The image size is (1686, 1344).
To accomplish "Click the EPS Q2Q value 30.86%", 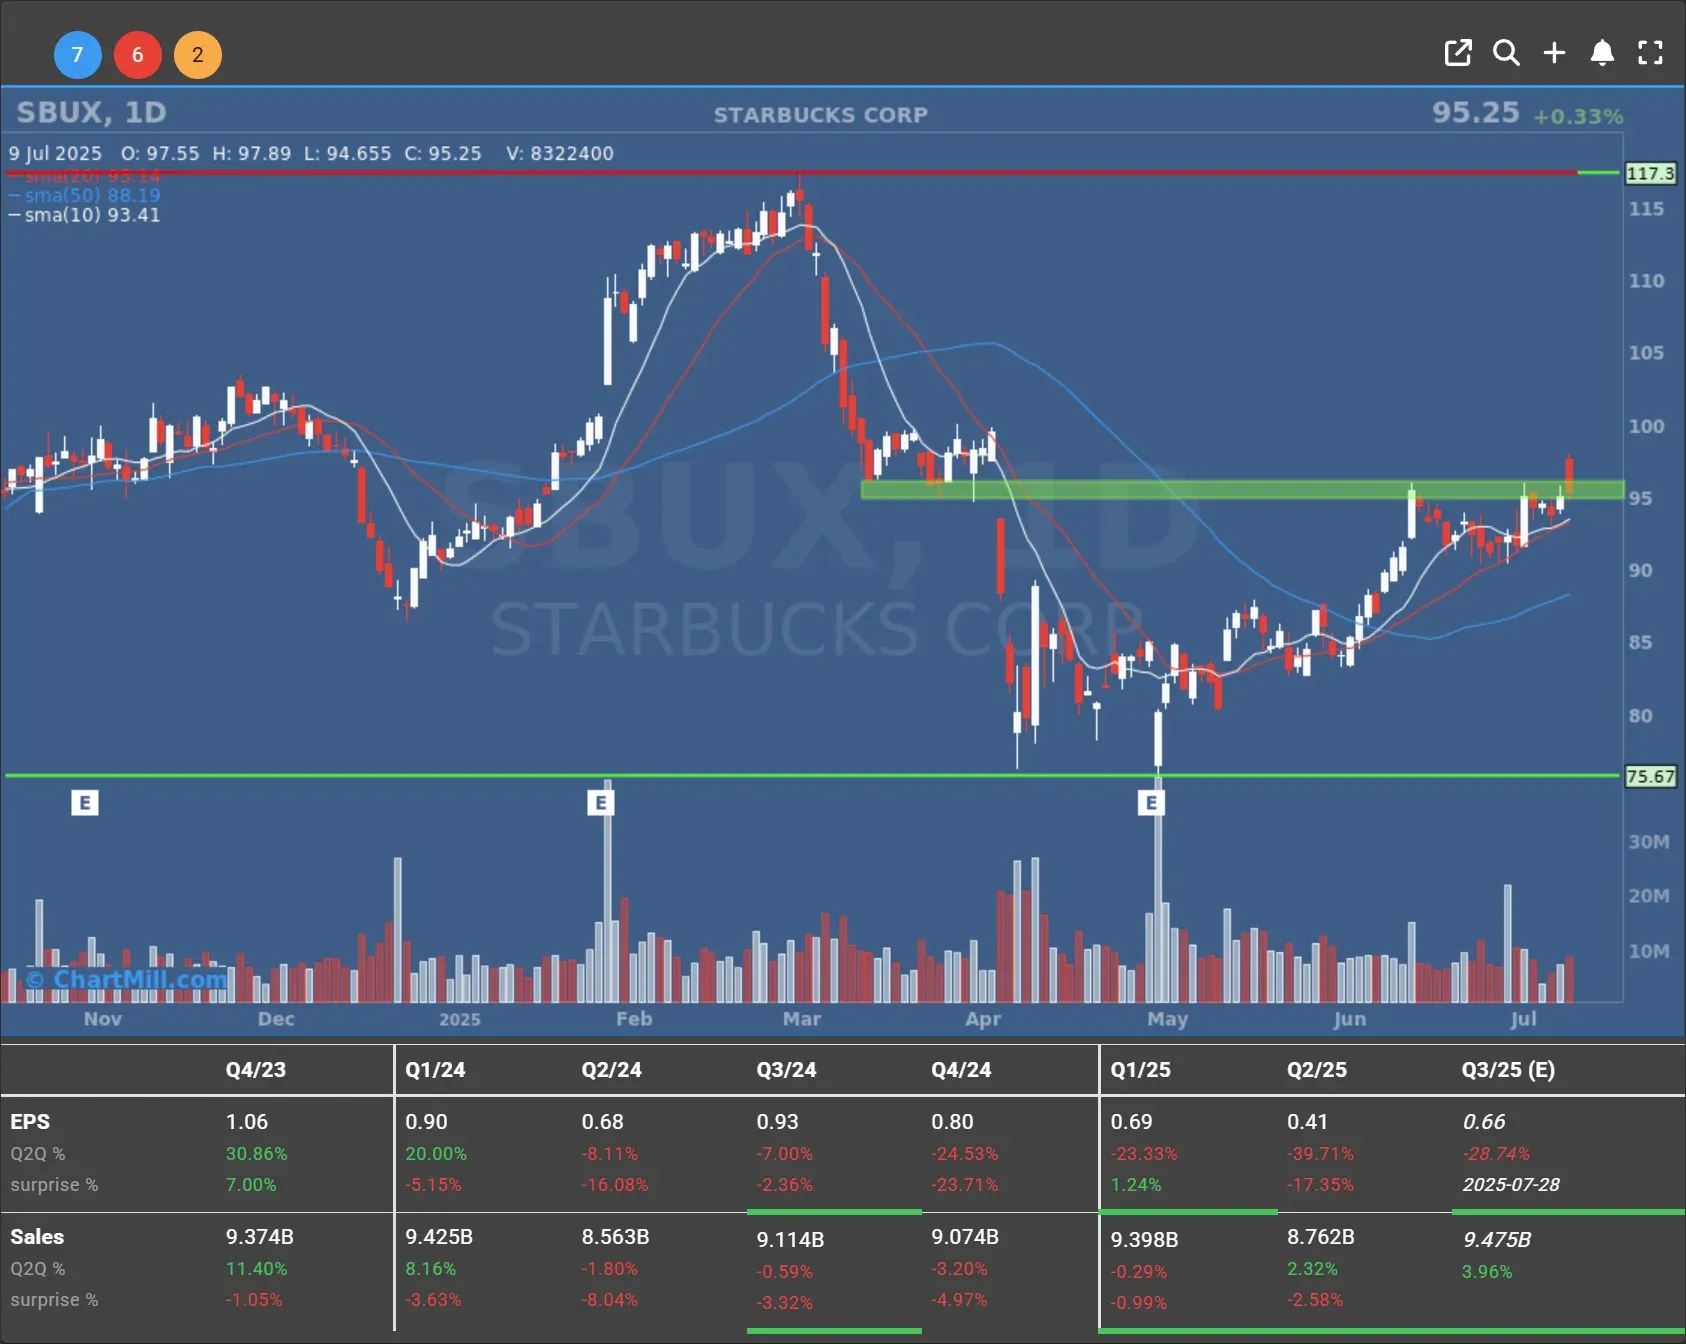I will point(256,1153).
